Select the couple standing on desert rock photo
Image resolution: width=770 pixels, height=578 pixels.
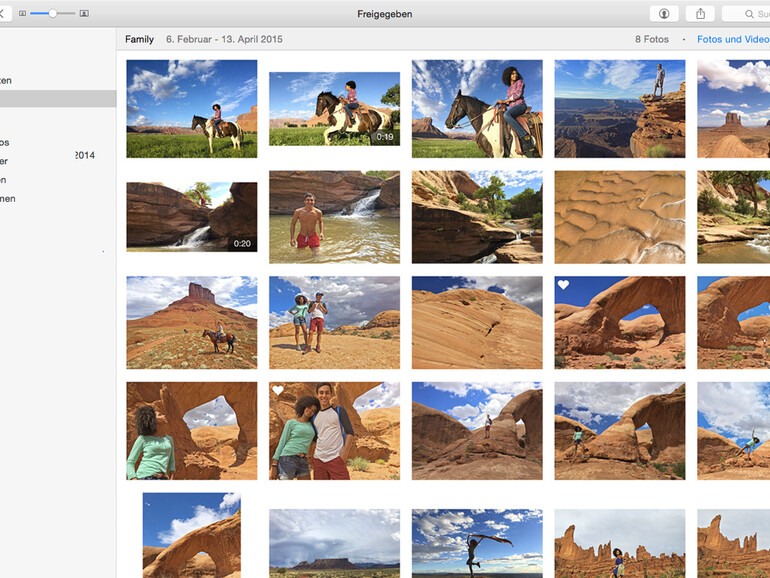pos(334,323)
